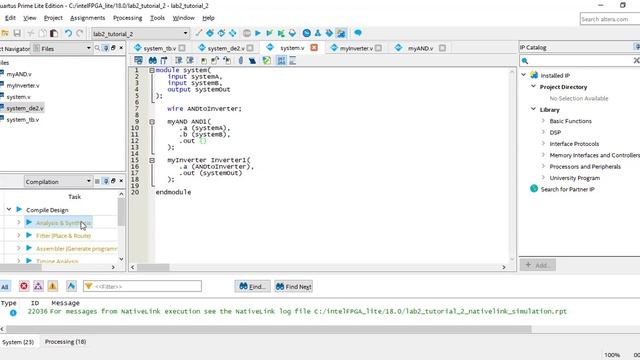Toggle line numbers icon in editor toolbar
The image size is (640, 360).
pyautogui.click(x=281, y=60)
